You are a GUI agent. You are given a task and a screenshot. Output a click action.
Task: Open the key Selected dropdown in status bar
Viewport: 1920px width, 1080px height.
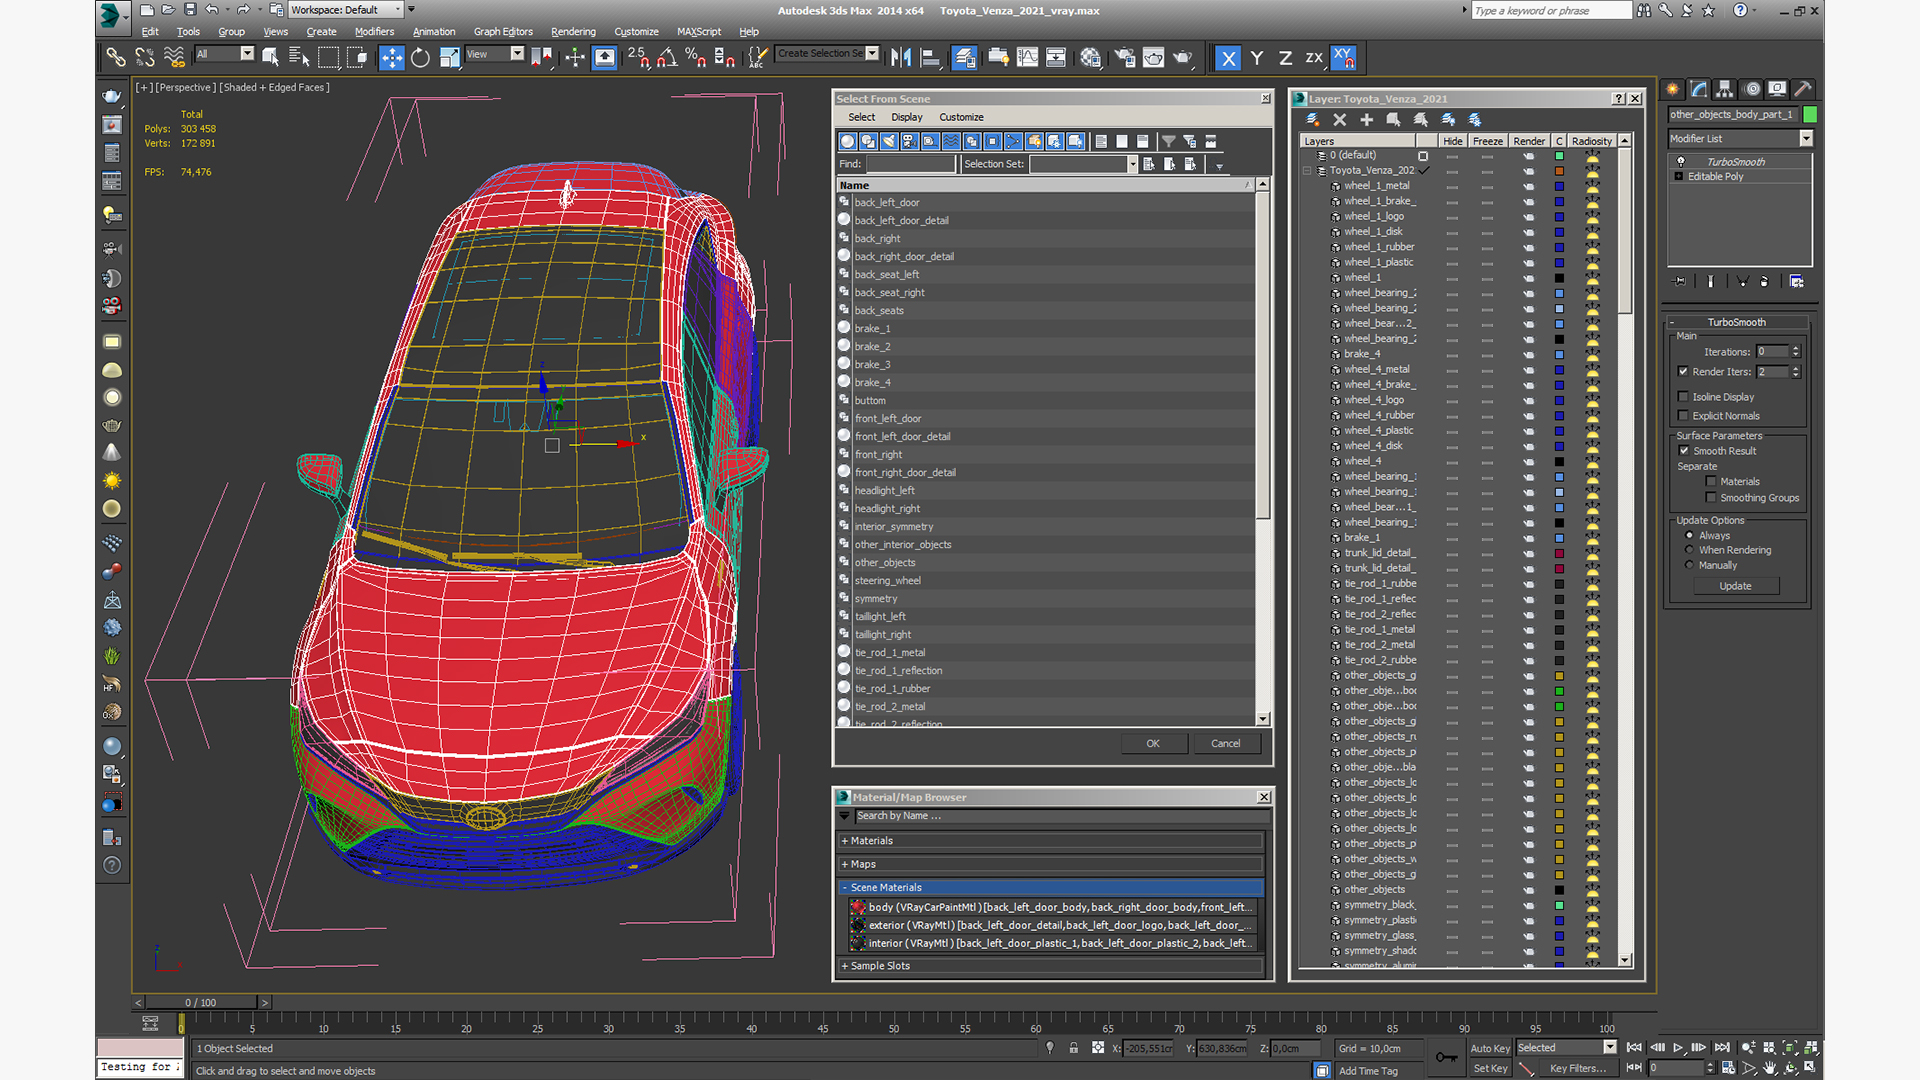point(1610,1048)
